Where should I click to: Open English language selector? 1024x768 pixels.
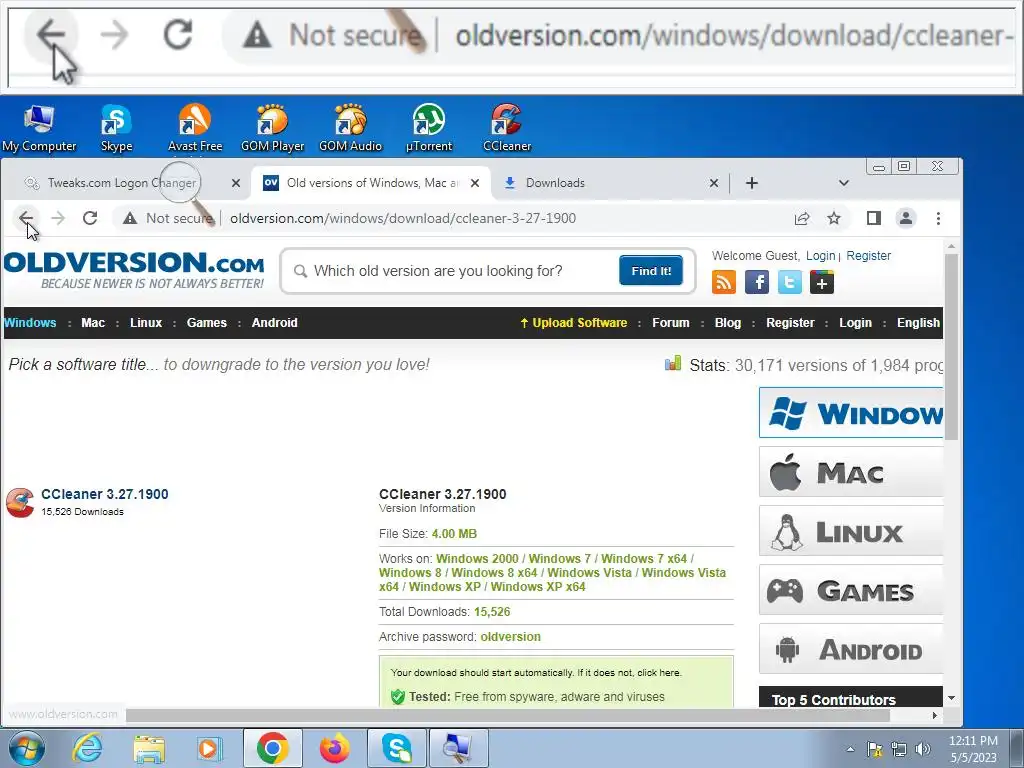918,323
